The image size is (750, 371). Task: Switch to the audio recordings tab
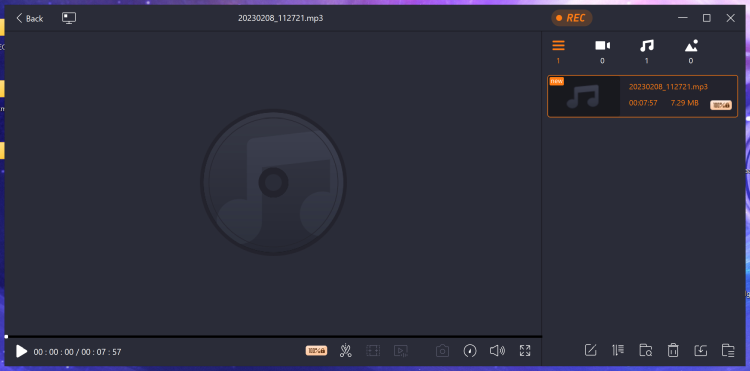click(x=647, y=51)
